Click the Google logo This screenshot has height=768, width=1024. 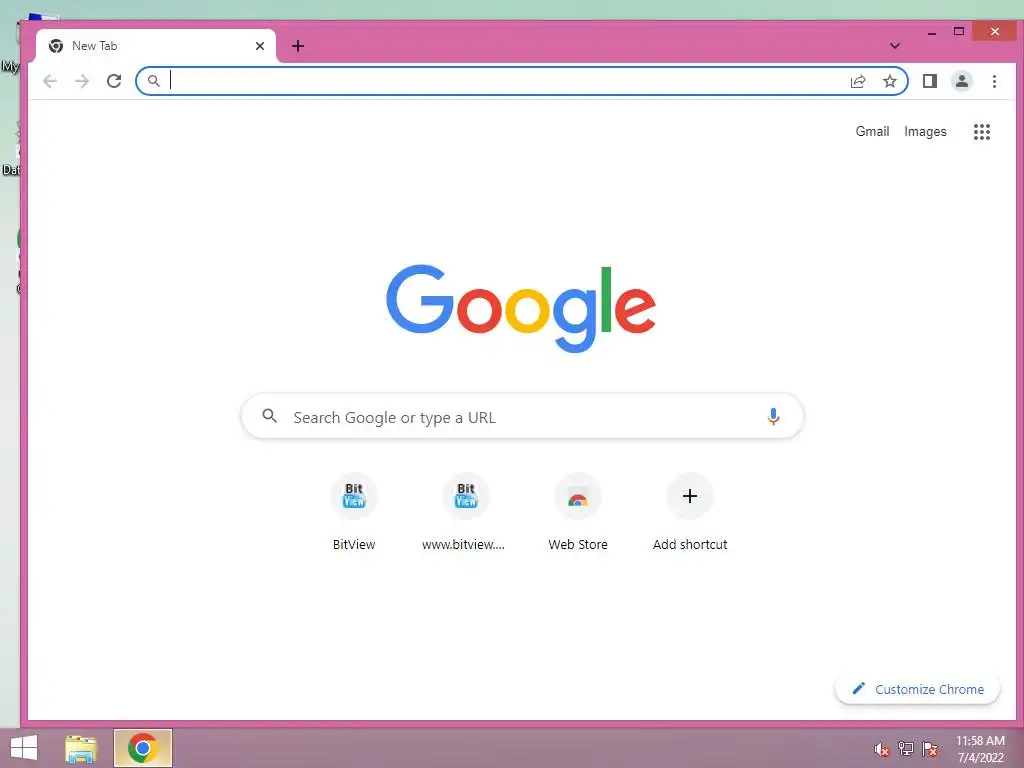520,308
